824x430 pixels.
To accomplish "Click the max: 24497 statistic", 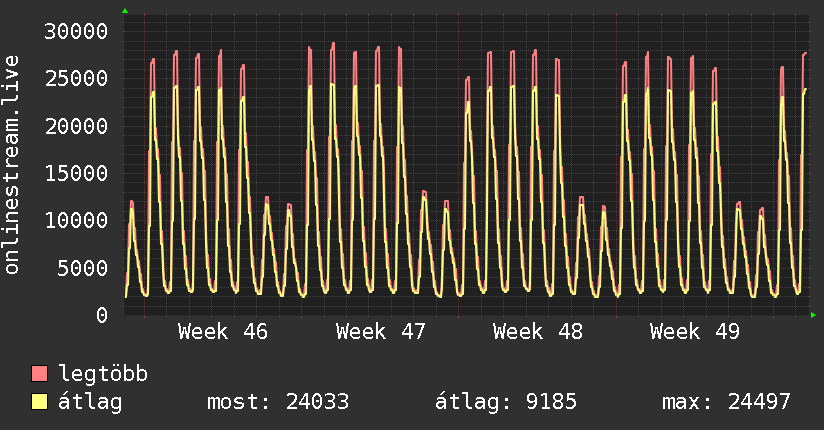I will pos(726,402).
